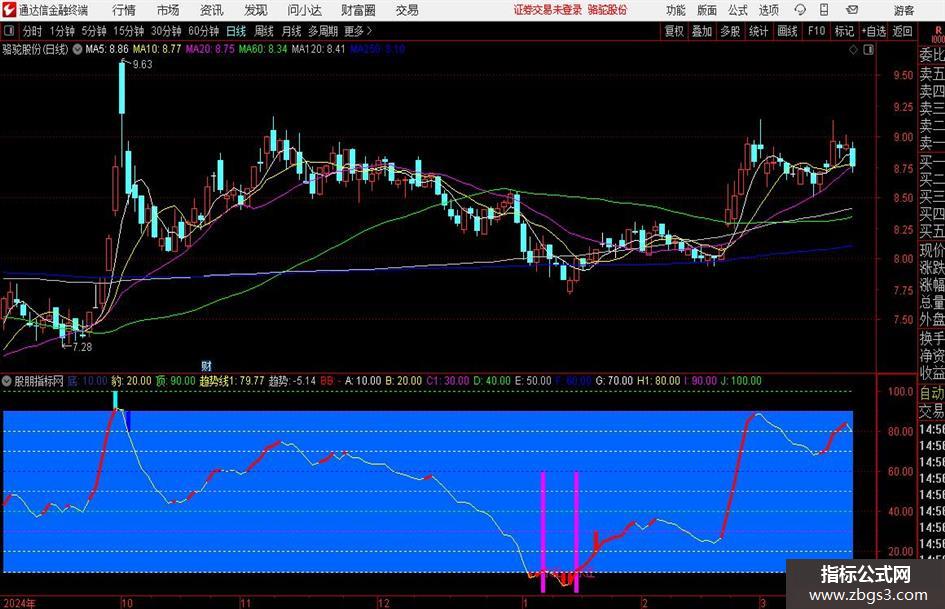
Task: Switch to the 5分钟 period tab
Action: pyautogui.click(x=94, y=31)
